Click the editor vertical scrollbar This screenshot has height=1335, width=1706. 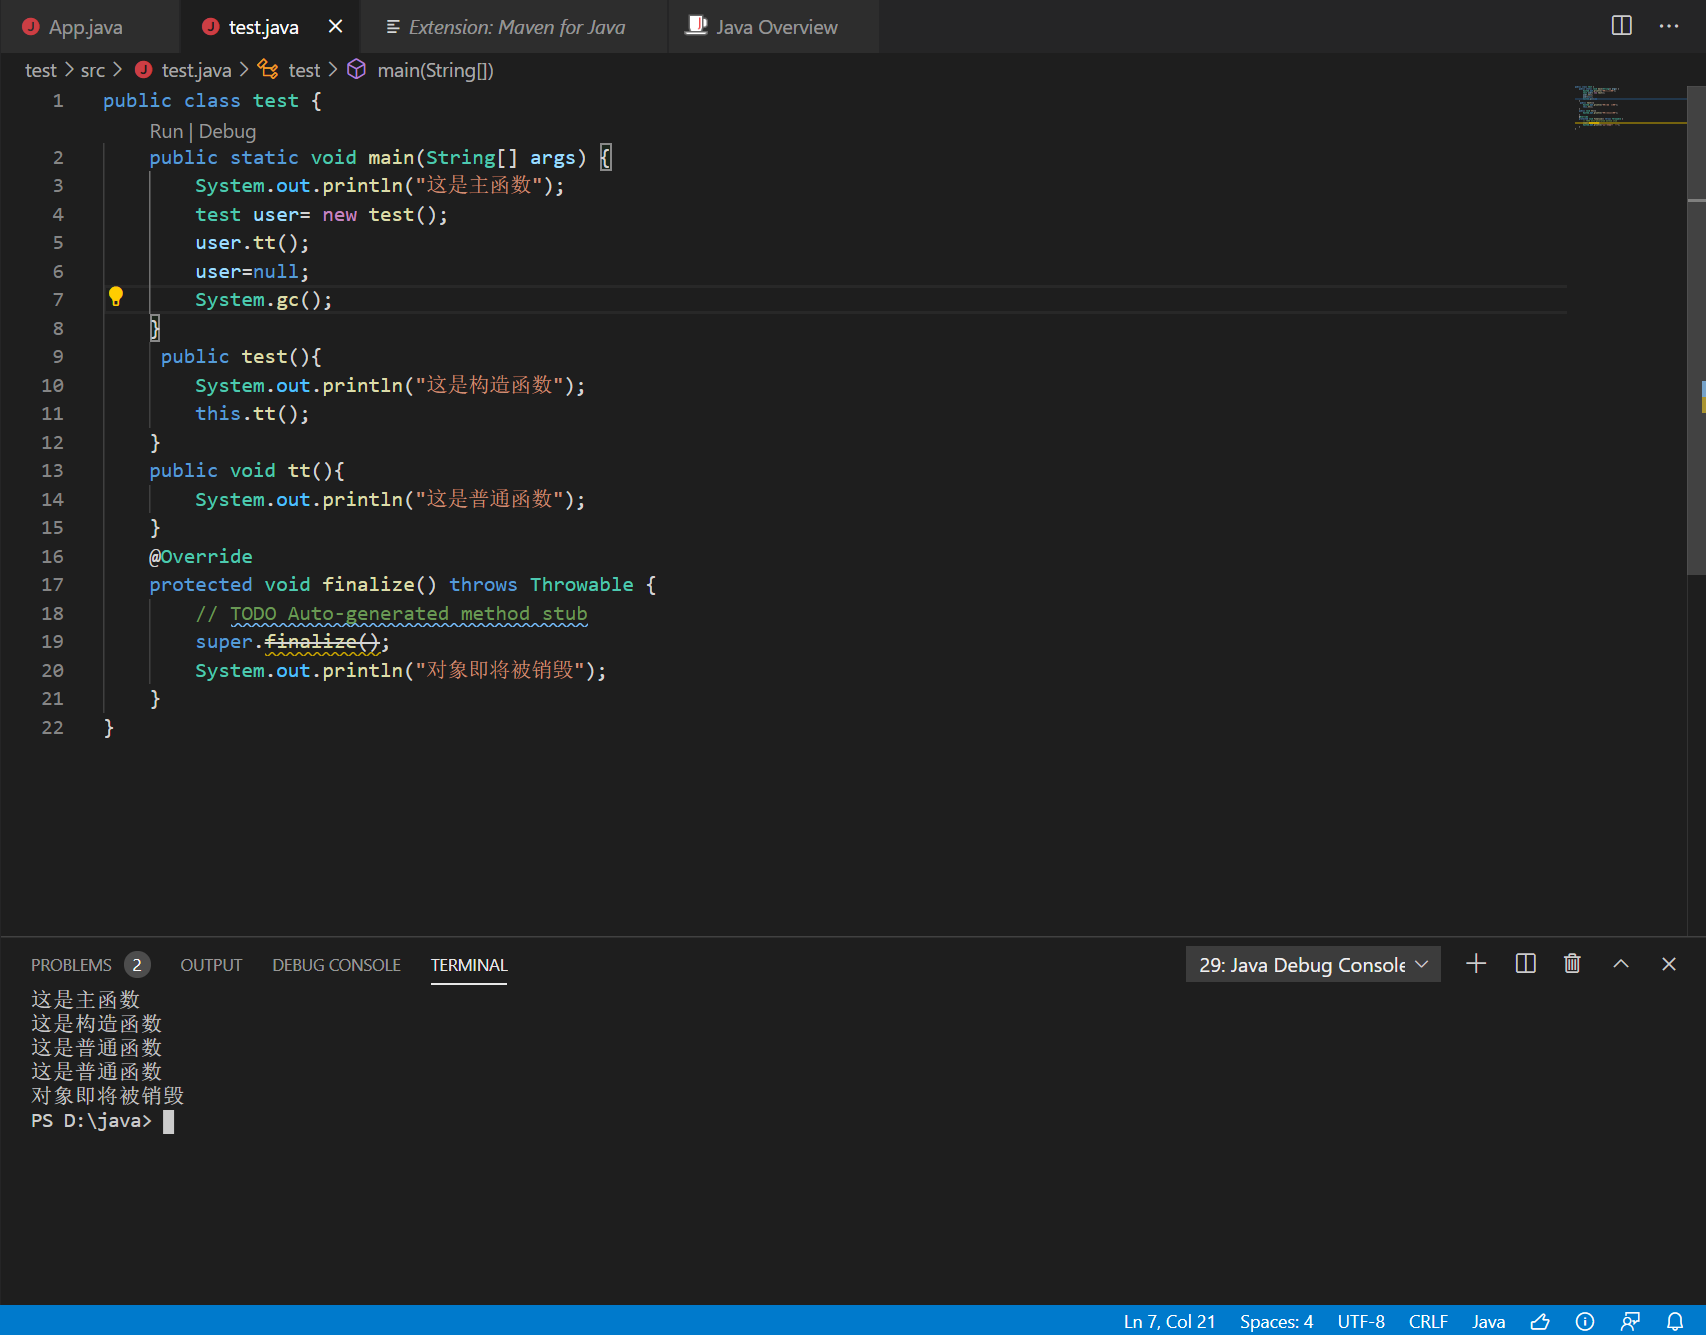click(1696, 330)
